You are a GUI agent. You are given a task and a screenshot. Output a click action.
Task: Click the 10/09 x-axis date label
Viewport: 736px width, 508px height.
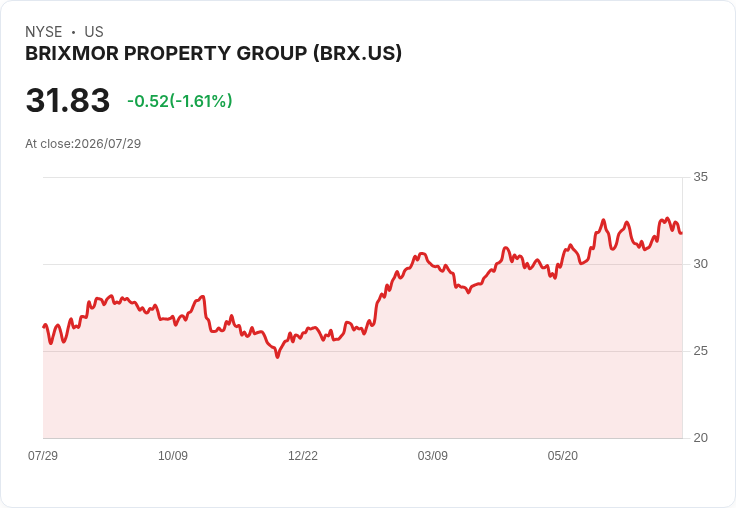click(173, 455)
